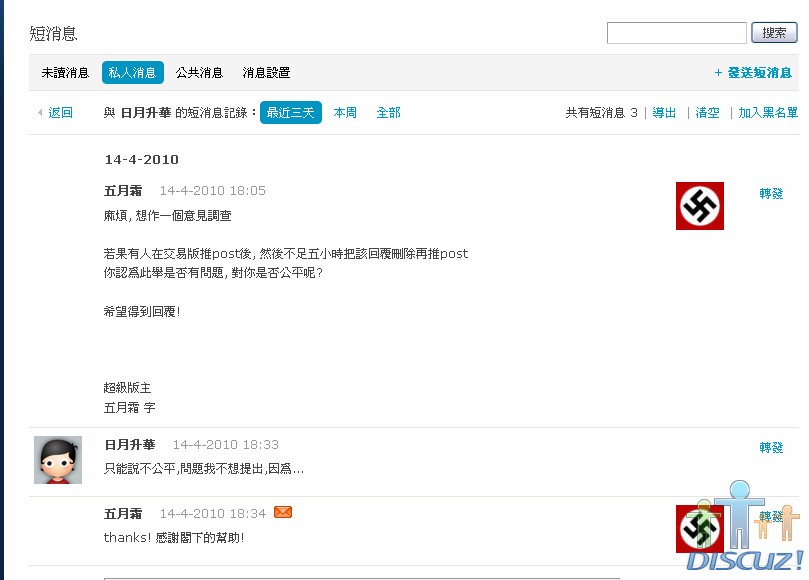This screenshot has width=809, height=580.
Task: Click 加入黑名單 to blacklist the user
Action: point(768,113)
